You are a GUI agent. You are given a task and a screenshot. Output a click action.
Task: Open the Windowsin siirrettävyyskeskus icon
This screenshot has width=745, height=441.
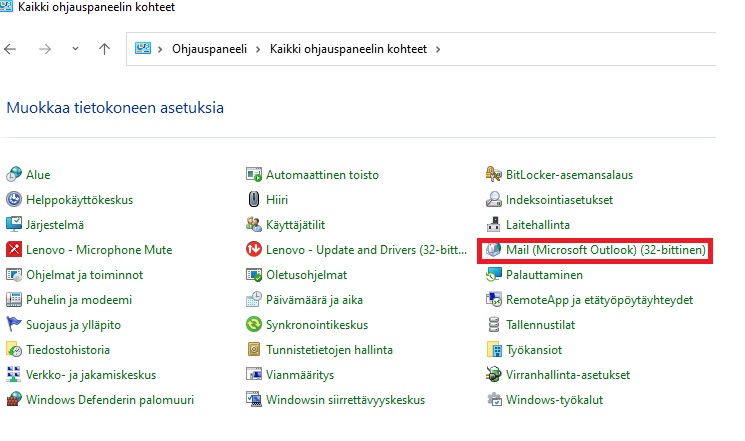pyautogui.click(x=254, y=400)
